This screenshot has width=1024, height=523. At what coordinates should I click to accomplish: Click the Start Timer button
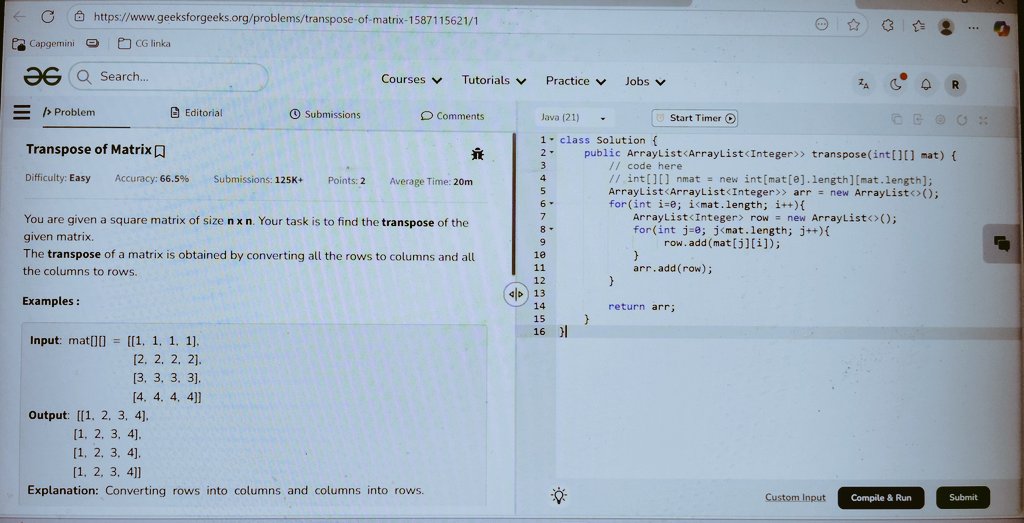tap(695, 118)
